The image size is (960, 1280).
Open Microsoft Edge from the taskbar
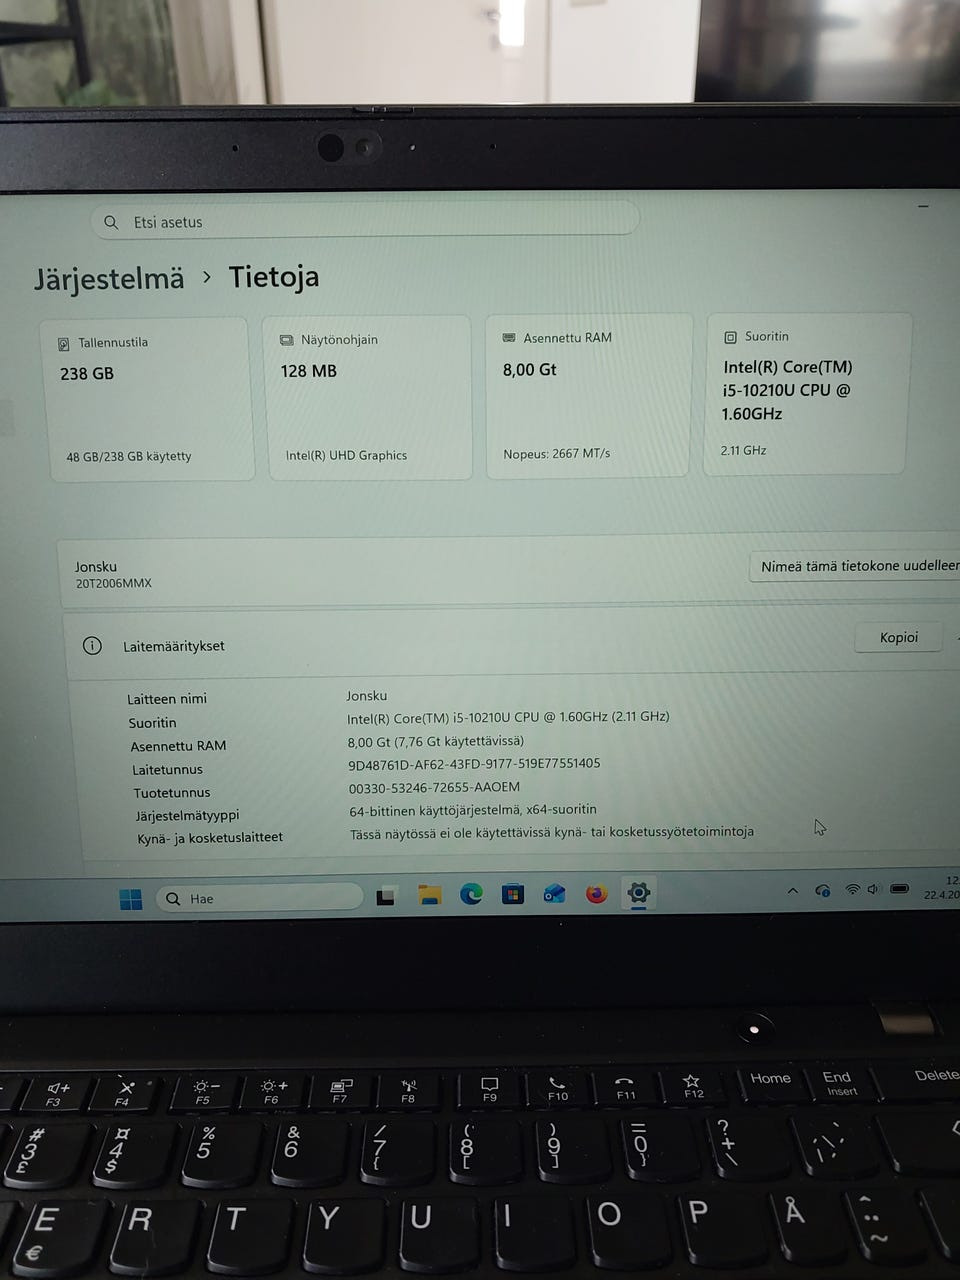click(471, 894)
